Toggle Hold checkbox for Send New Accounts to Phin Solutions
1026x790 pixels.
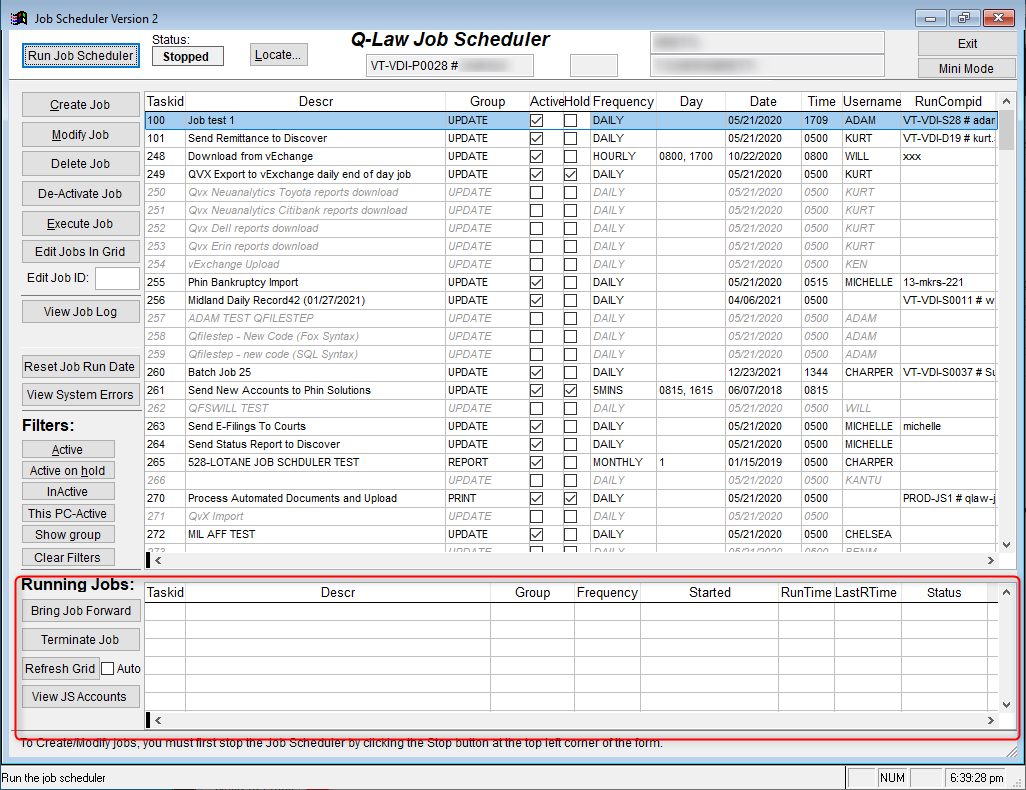[571, 390]
